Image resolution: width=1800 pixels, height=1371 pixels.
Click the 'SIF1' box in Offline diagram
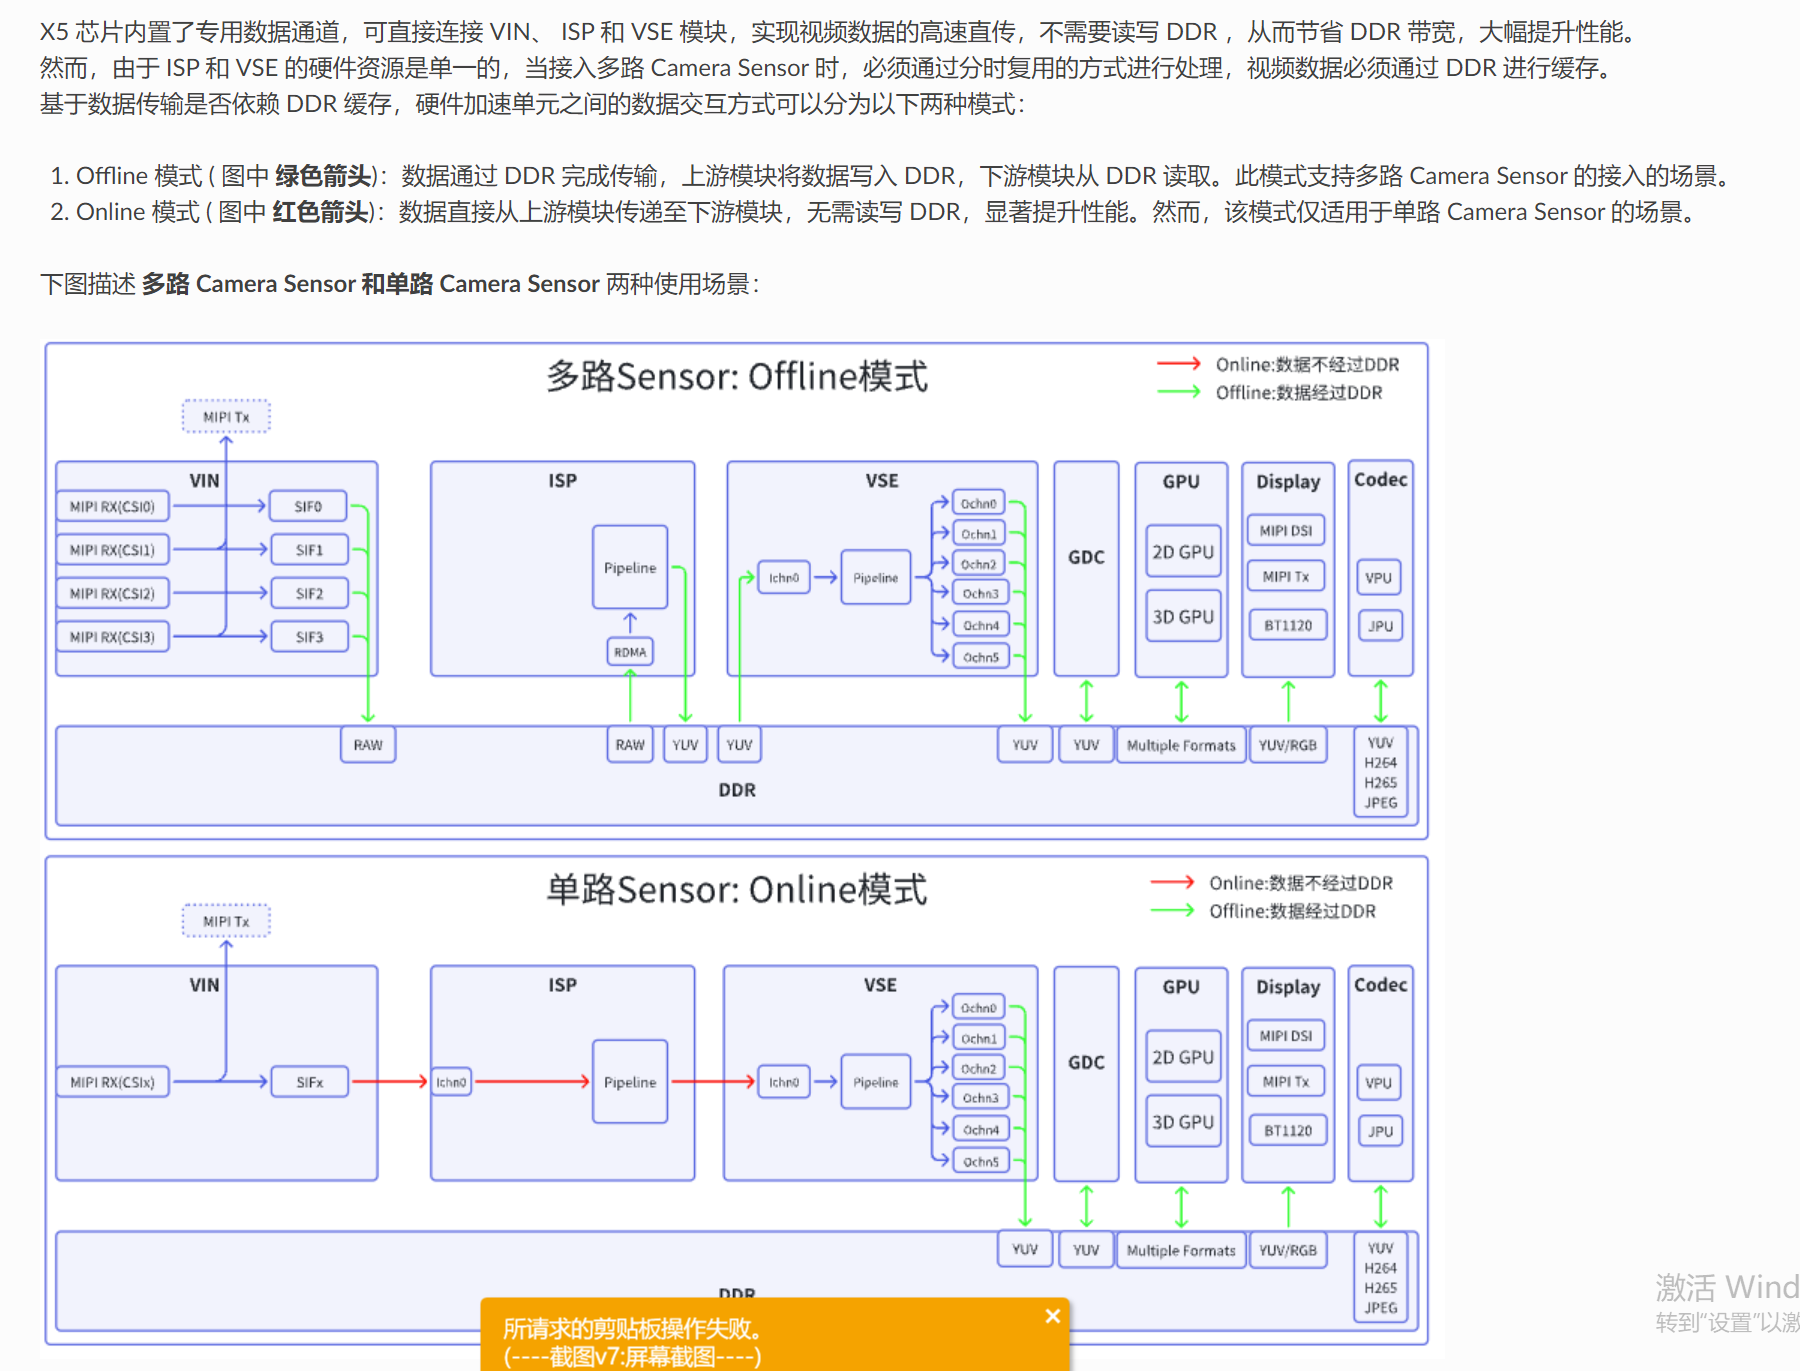pos(308,550)
